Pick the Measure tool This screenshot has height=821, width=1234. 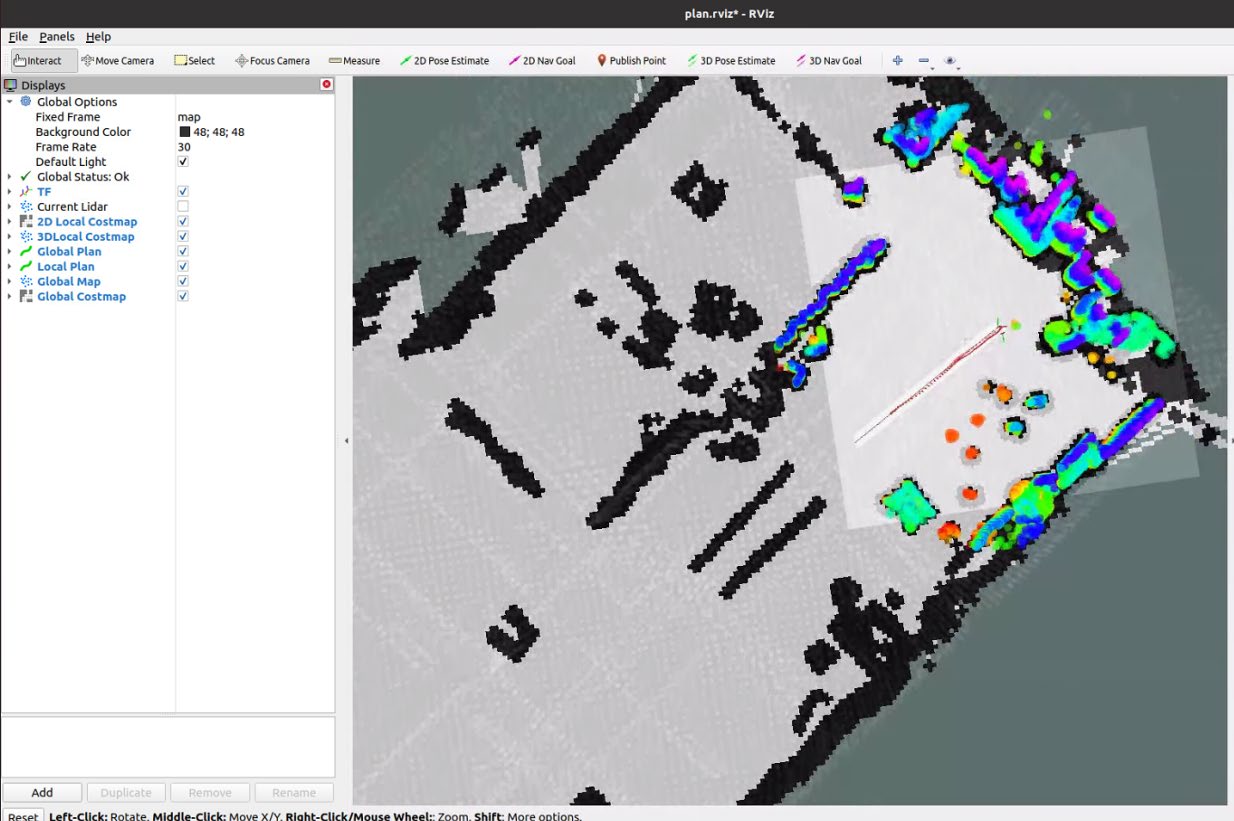point(354,60)
